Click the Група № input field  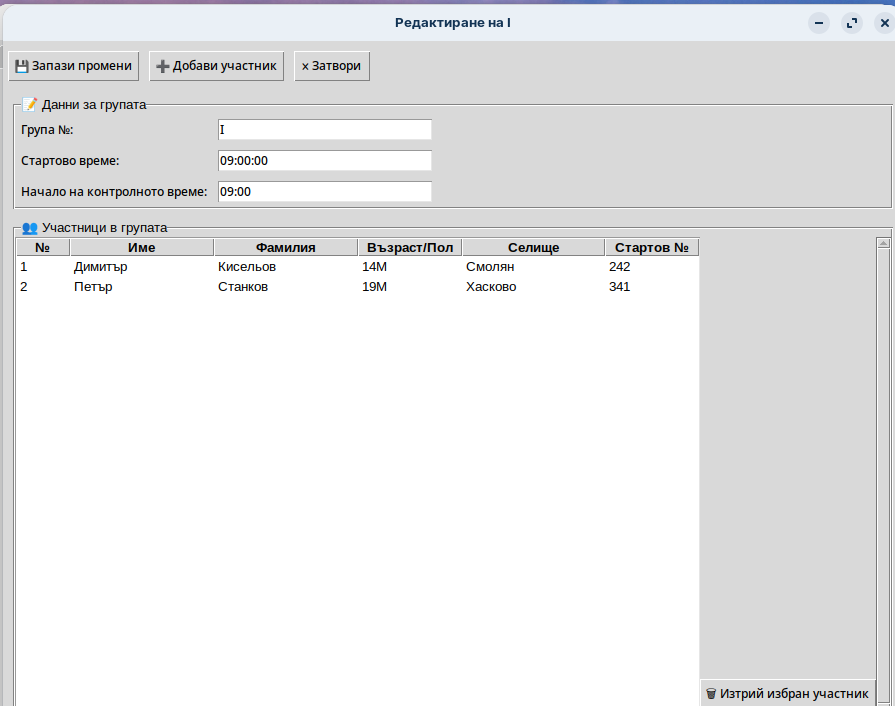[x=324, y=130]
